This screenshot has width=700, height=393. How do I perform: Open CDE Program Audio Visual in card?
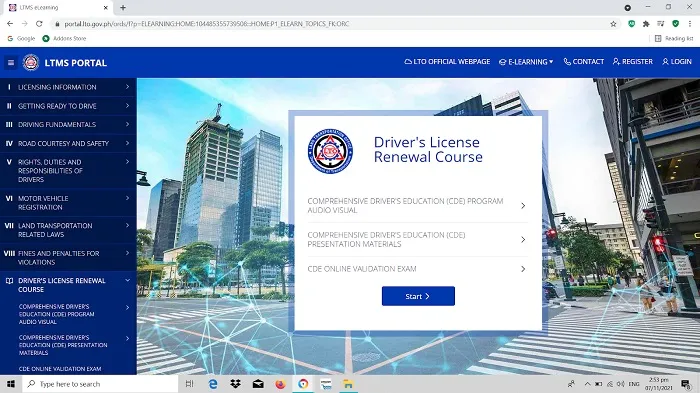(417, 205)
